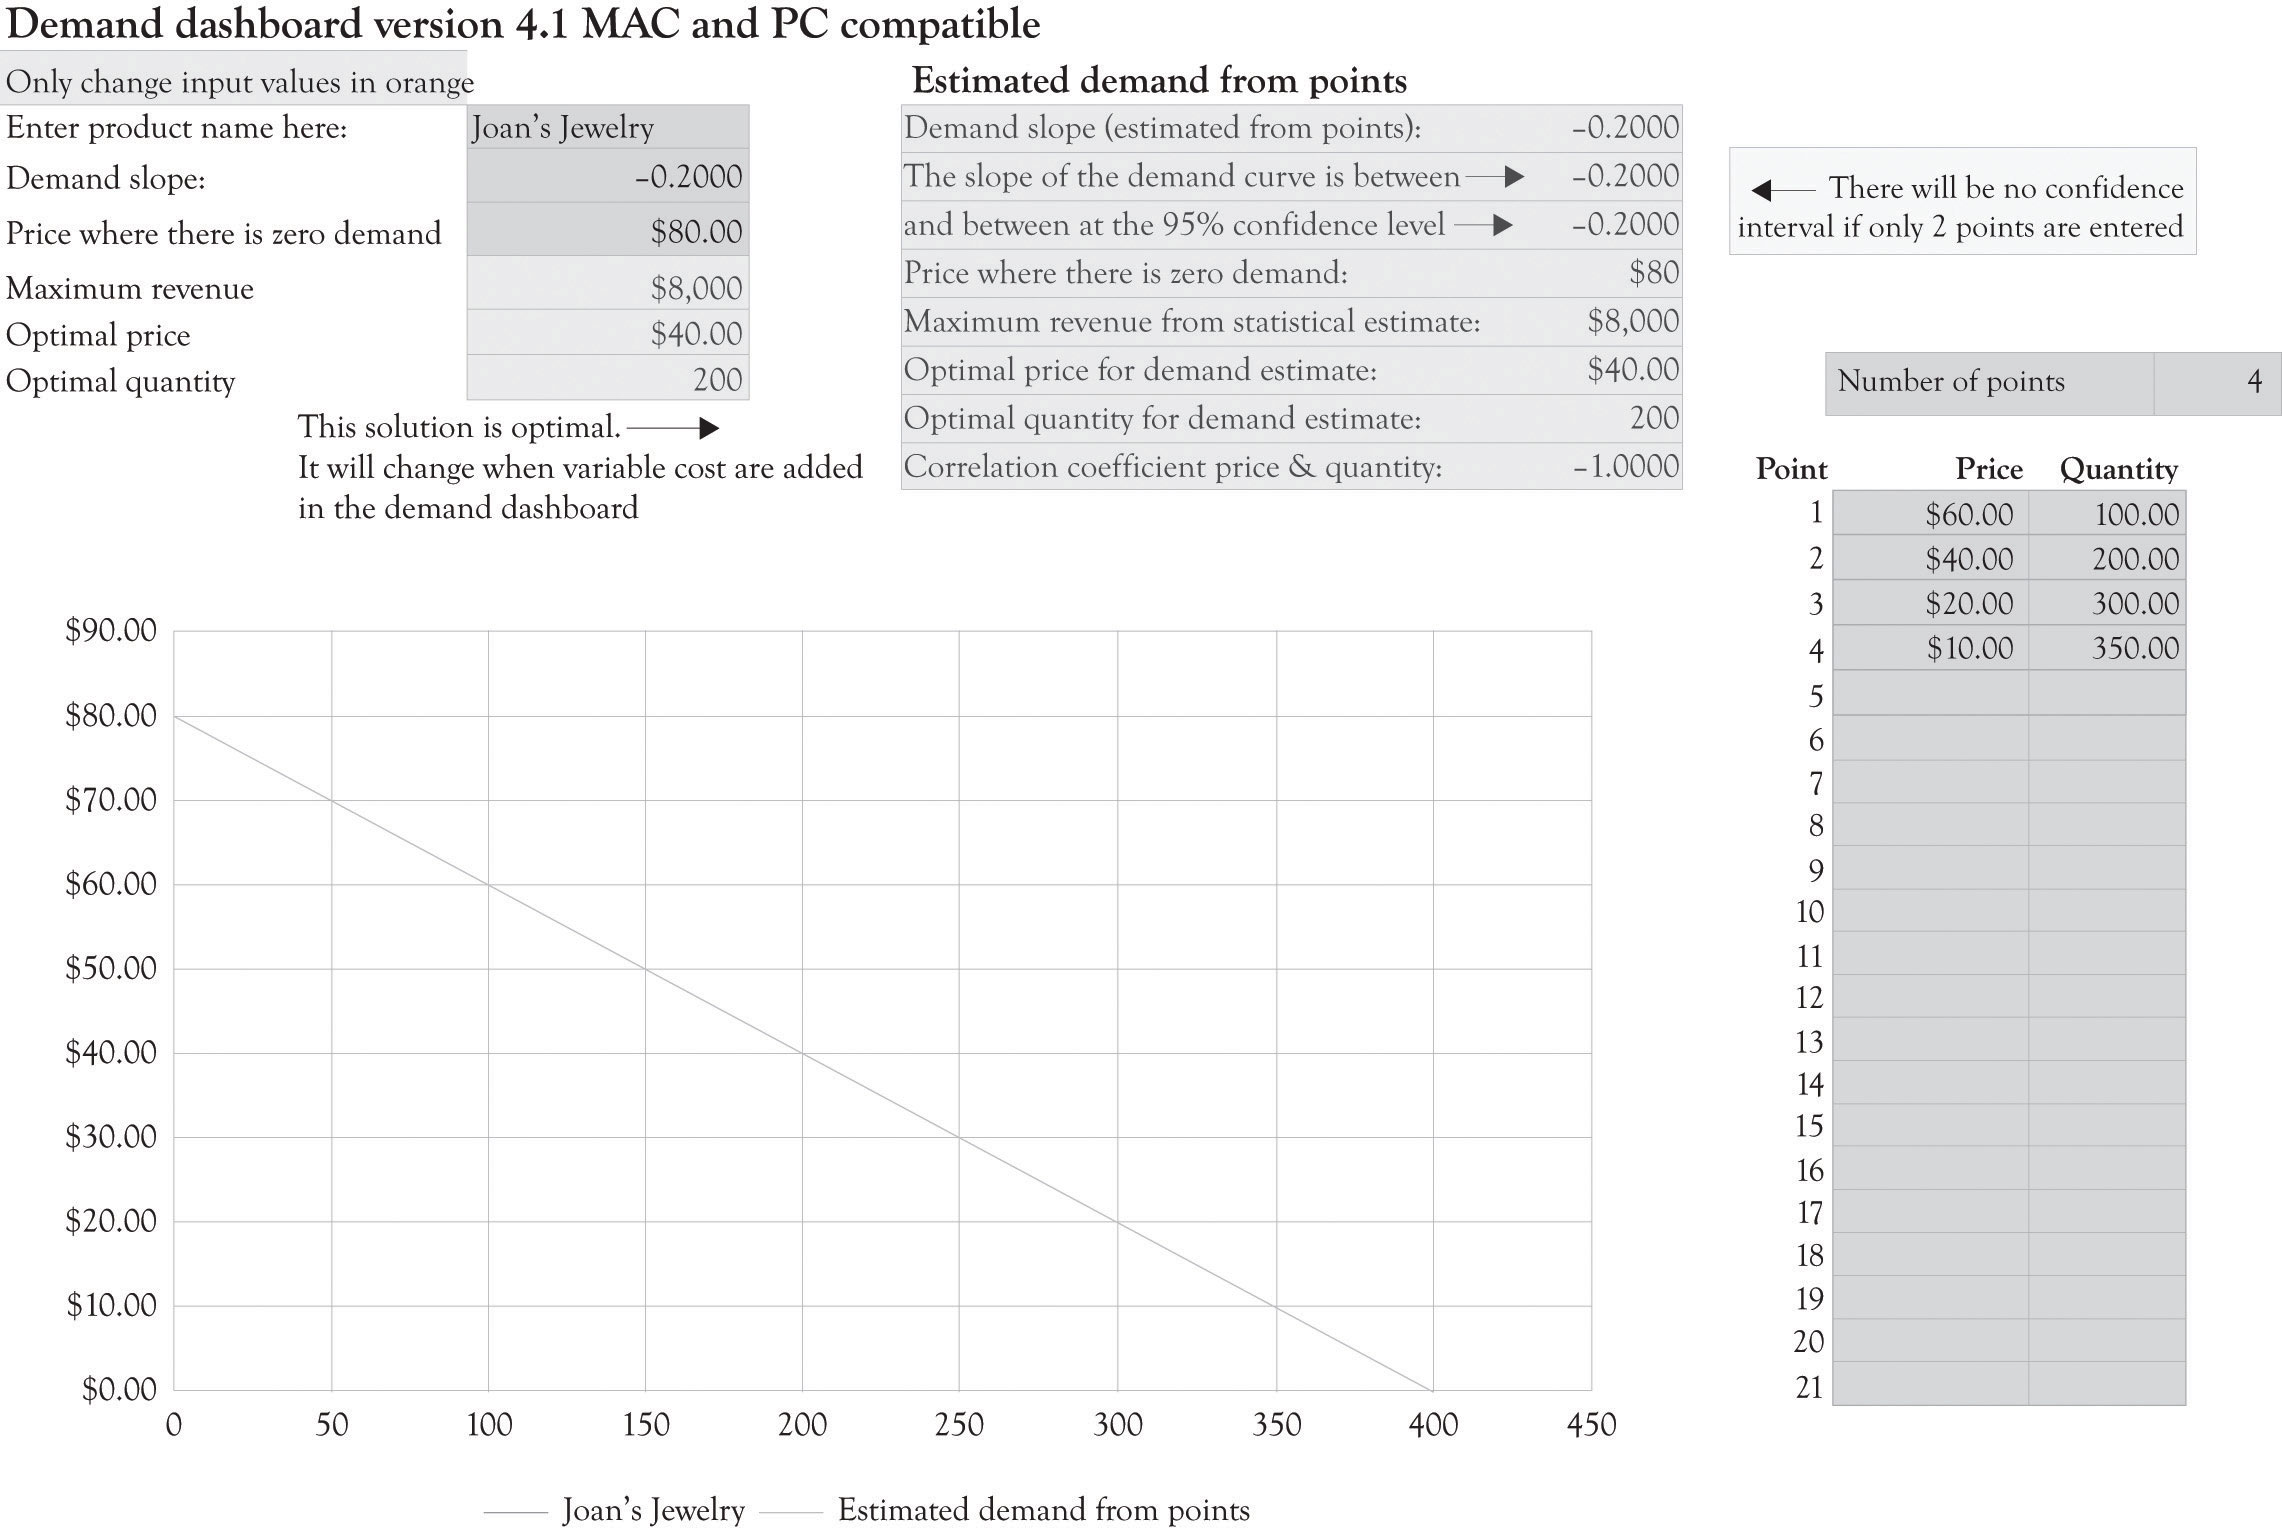Click the Optimal quantity 200 cell

pyautogui.click(x=608, y=378)
